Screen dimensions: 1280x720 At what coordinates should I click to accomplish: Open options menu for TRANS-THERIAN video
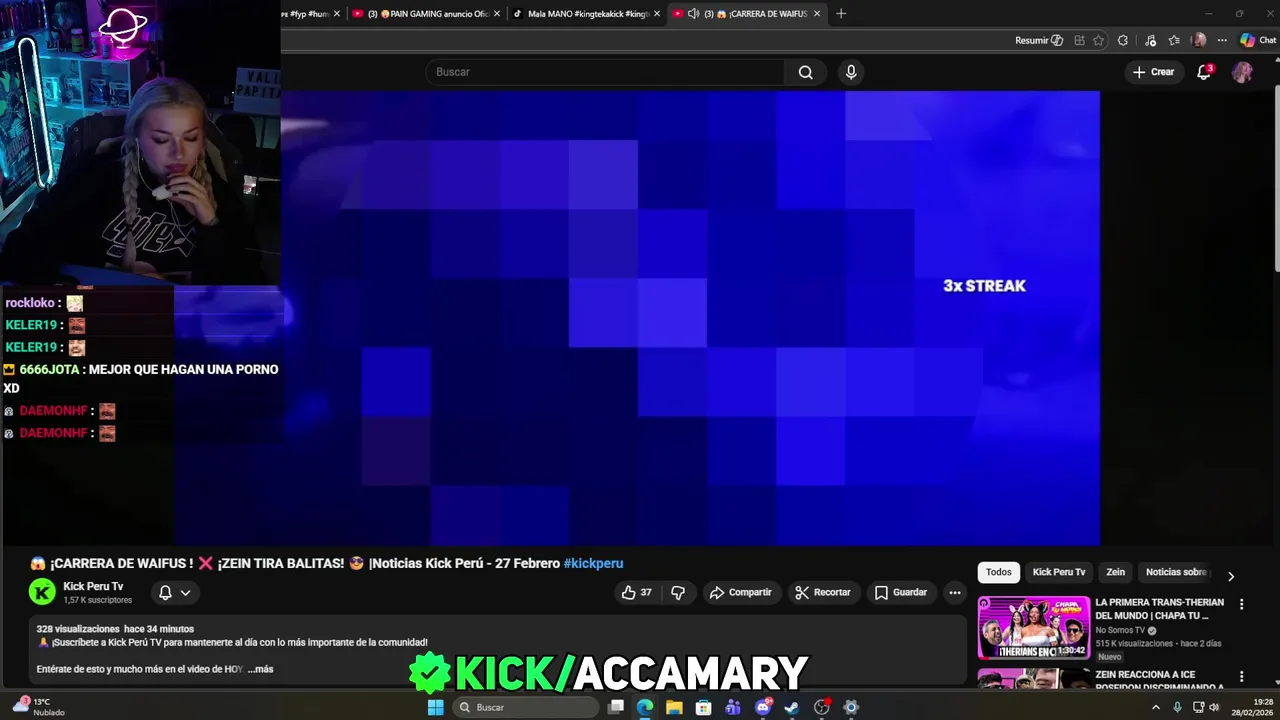tap(1241, 604)
